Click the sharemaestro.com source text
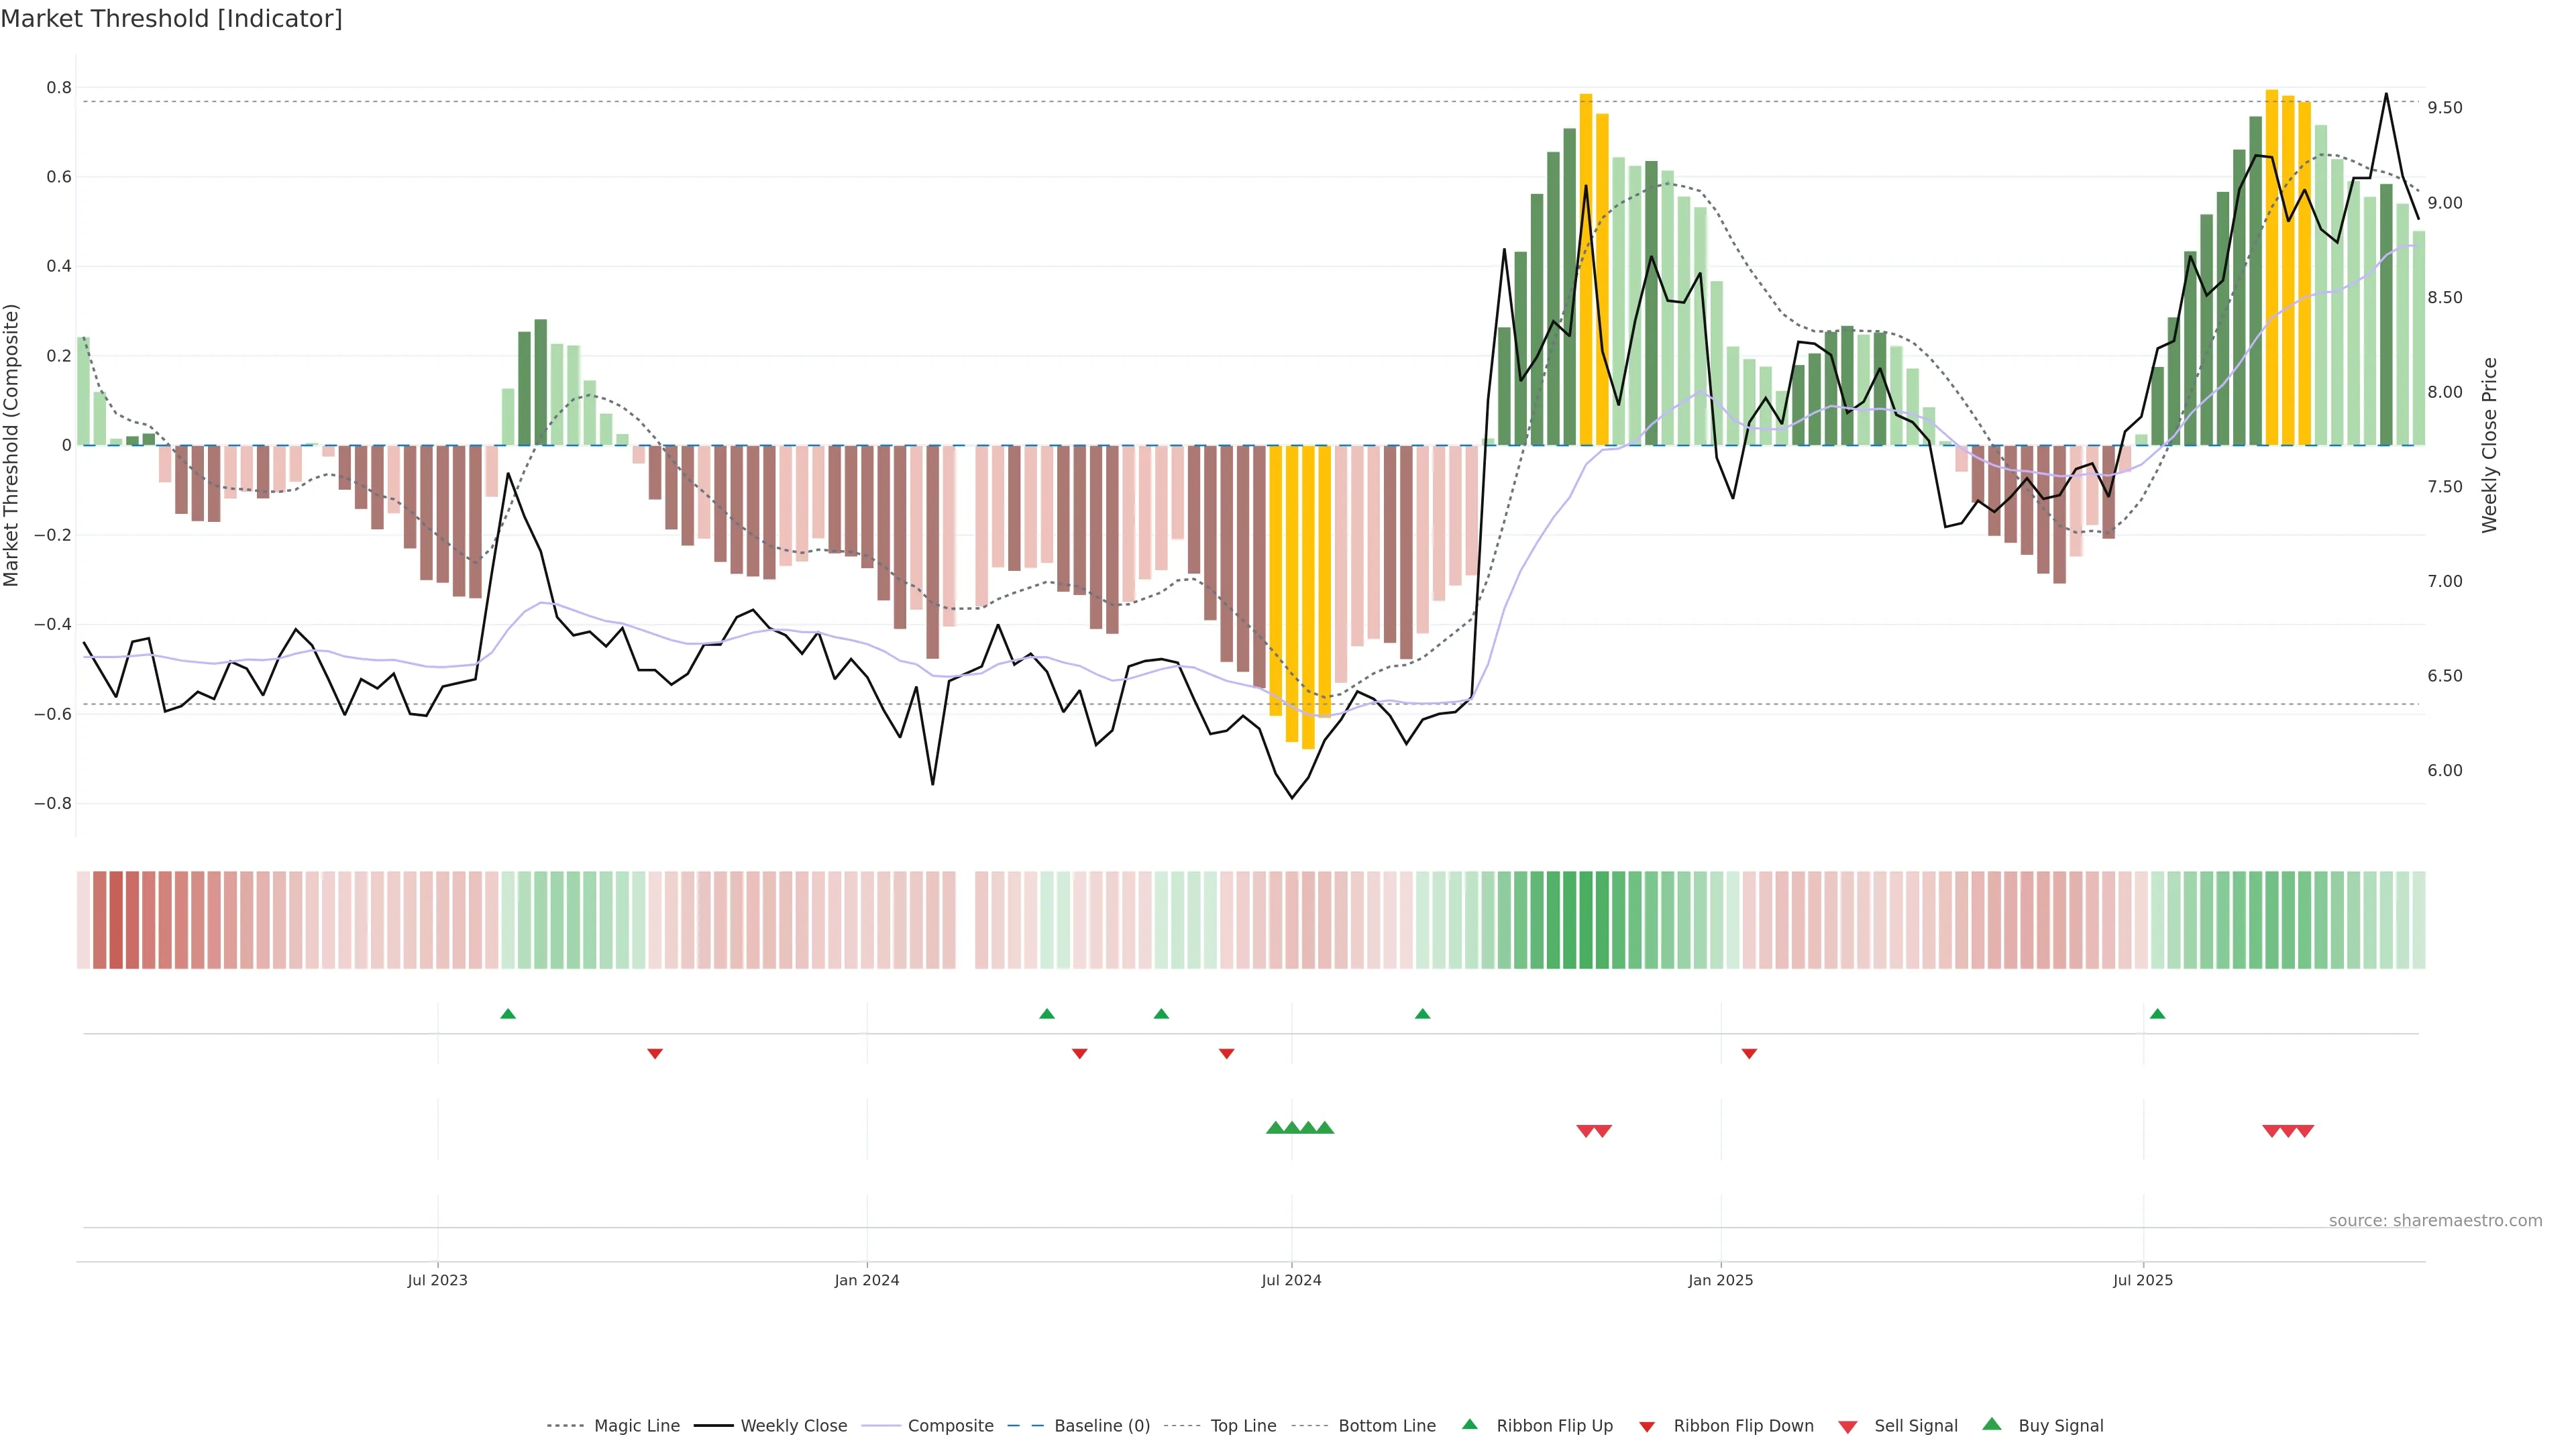Screen dimensions: 2576x1449 pos(2435,1220)
